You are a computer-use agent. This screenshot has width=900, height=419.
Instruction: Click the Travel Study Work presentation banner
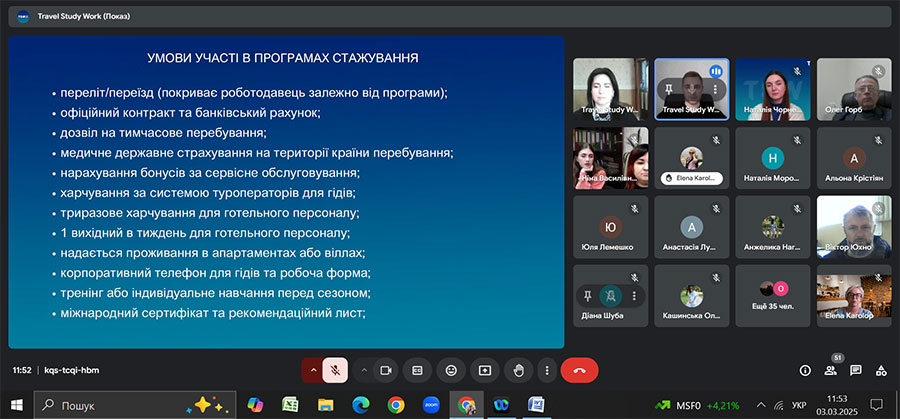pyautogui.click(x=449, y=16)
